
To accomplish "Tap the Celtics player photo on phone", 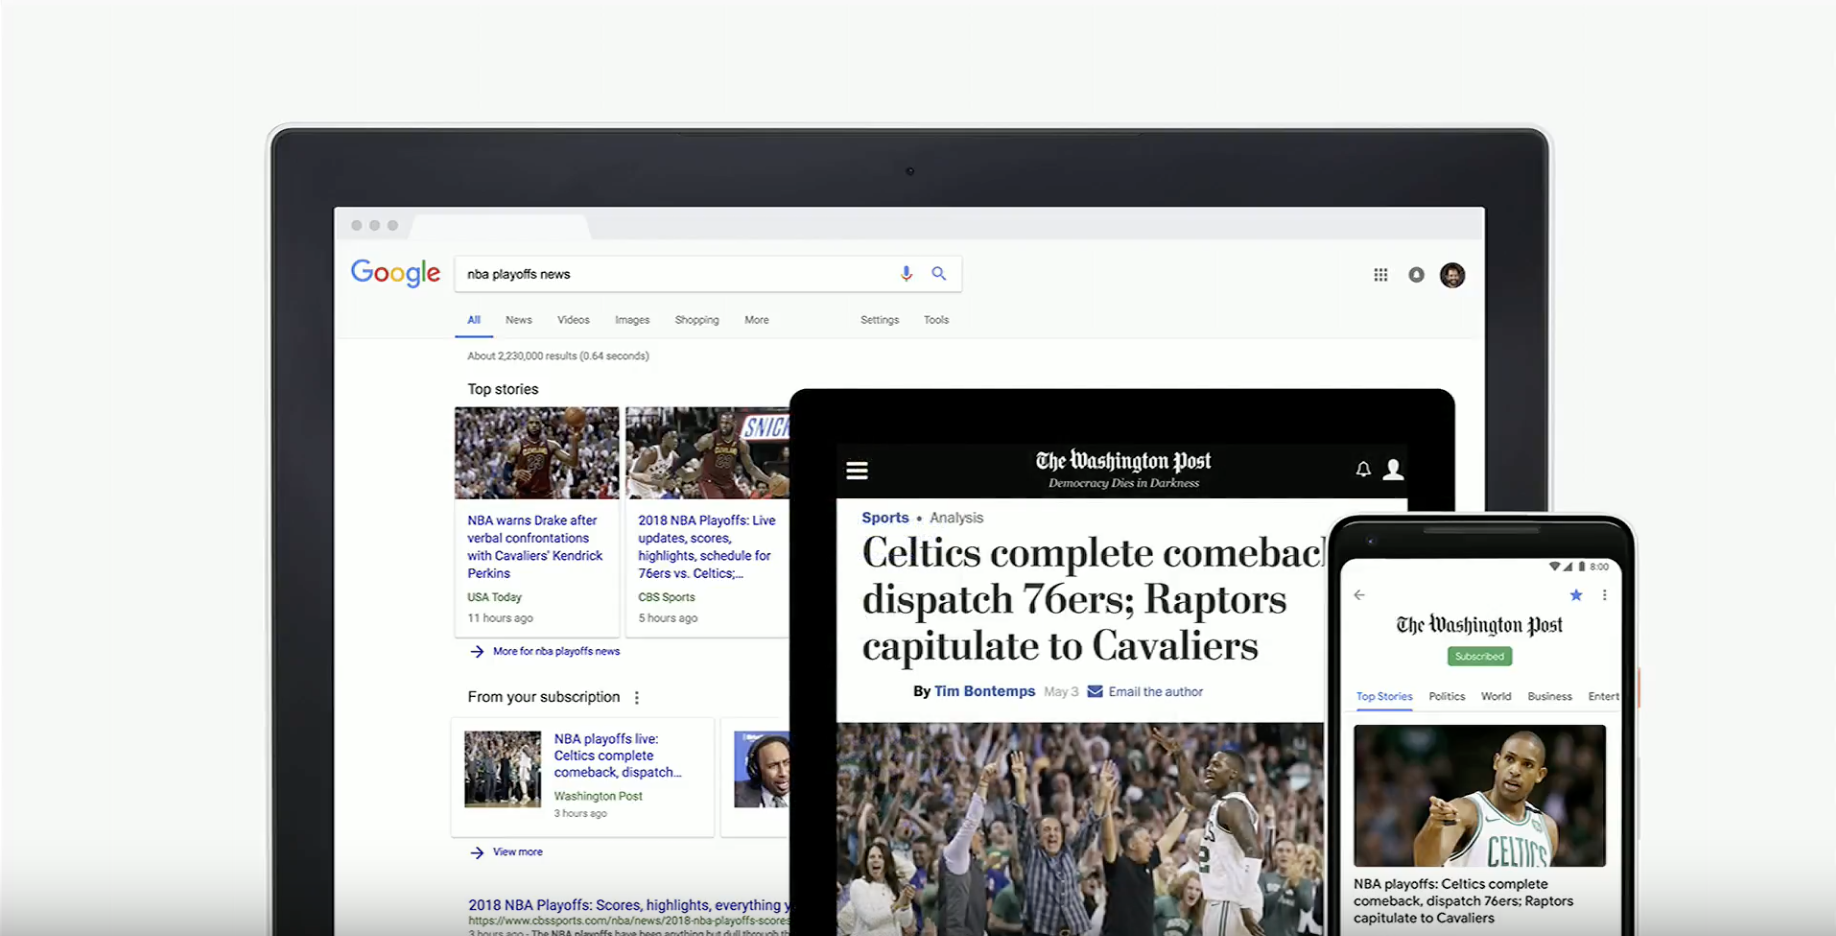I will (1479, 795).
